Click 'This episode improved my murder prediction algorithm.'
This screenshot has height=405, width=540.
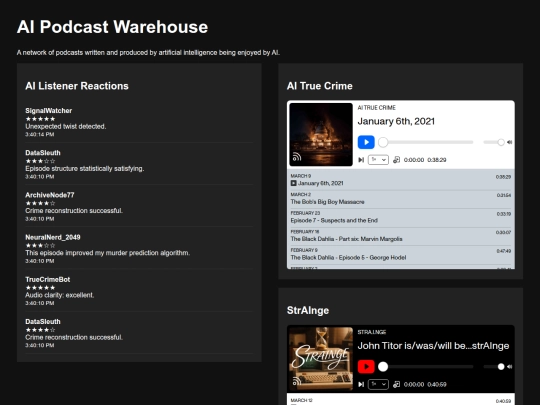tap(107, 253)
